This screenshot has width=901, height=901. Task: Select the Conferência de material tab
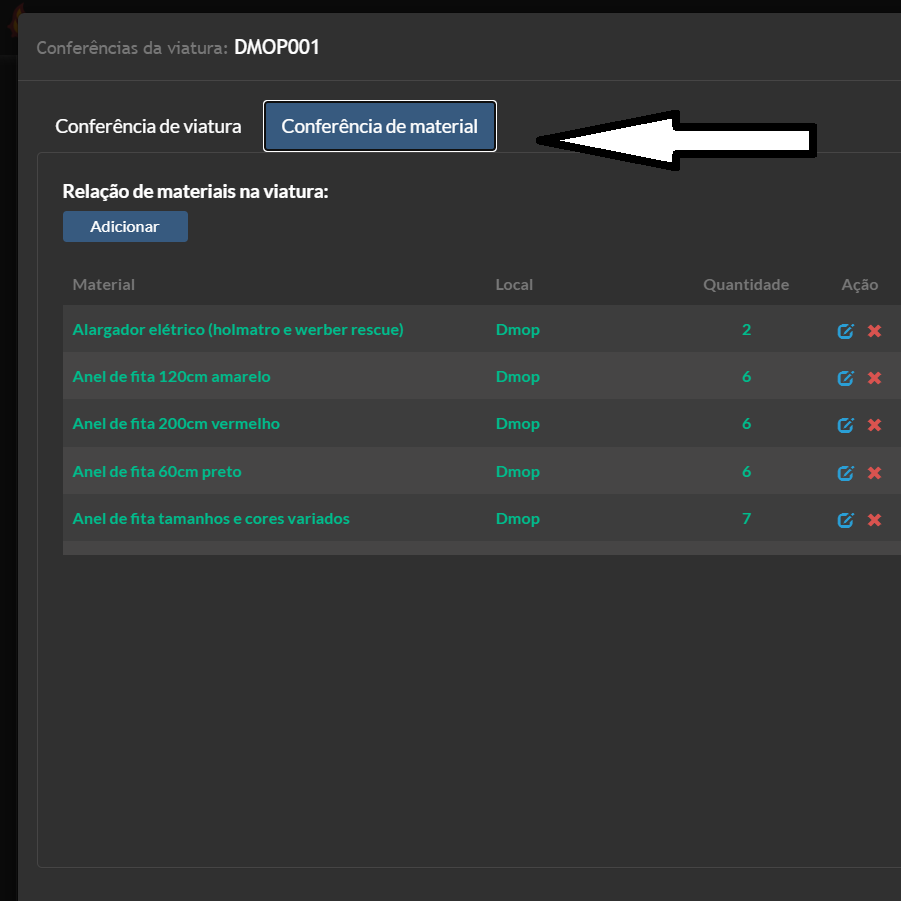380,126
